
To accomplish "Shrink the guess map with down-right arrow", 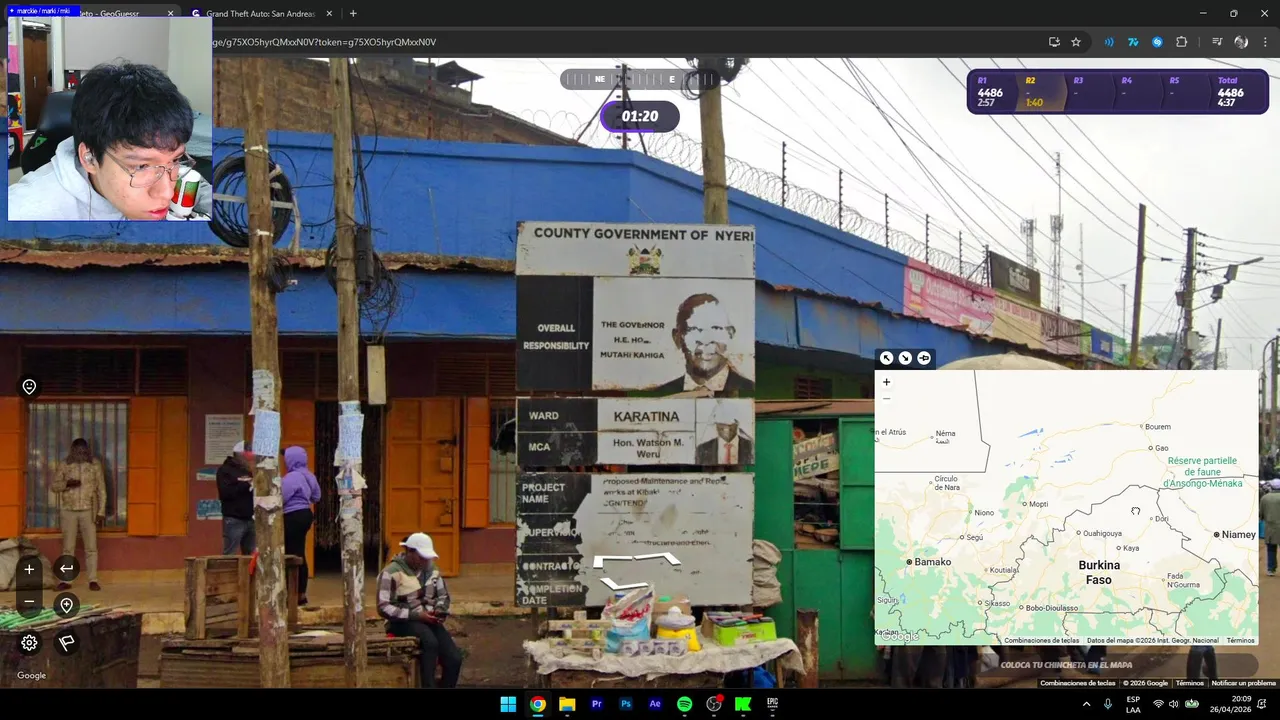I will [905, 358].
